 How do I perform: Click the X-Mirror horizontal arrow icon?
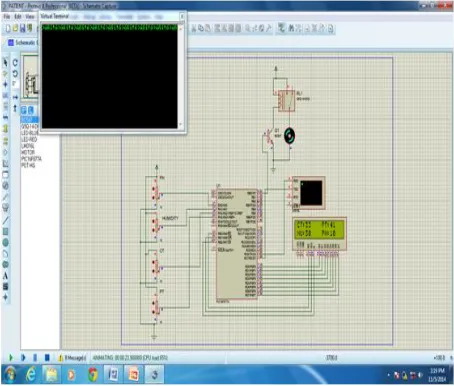click(15, 97)
